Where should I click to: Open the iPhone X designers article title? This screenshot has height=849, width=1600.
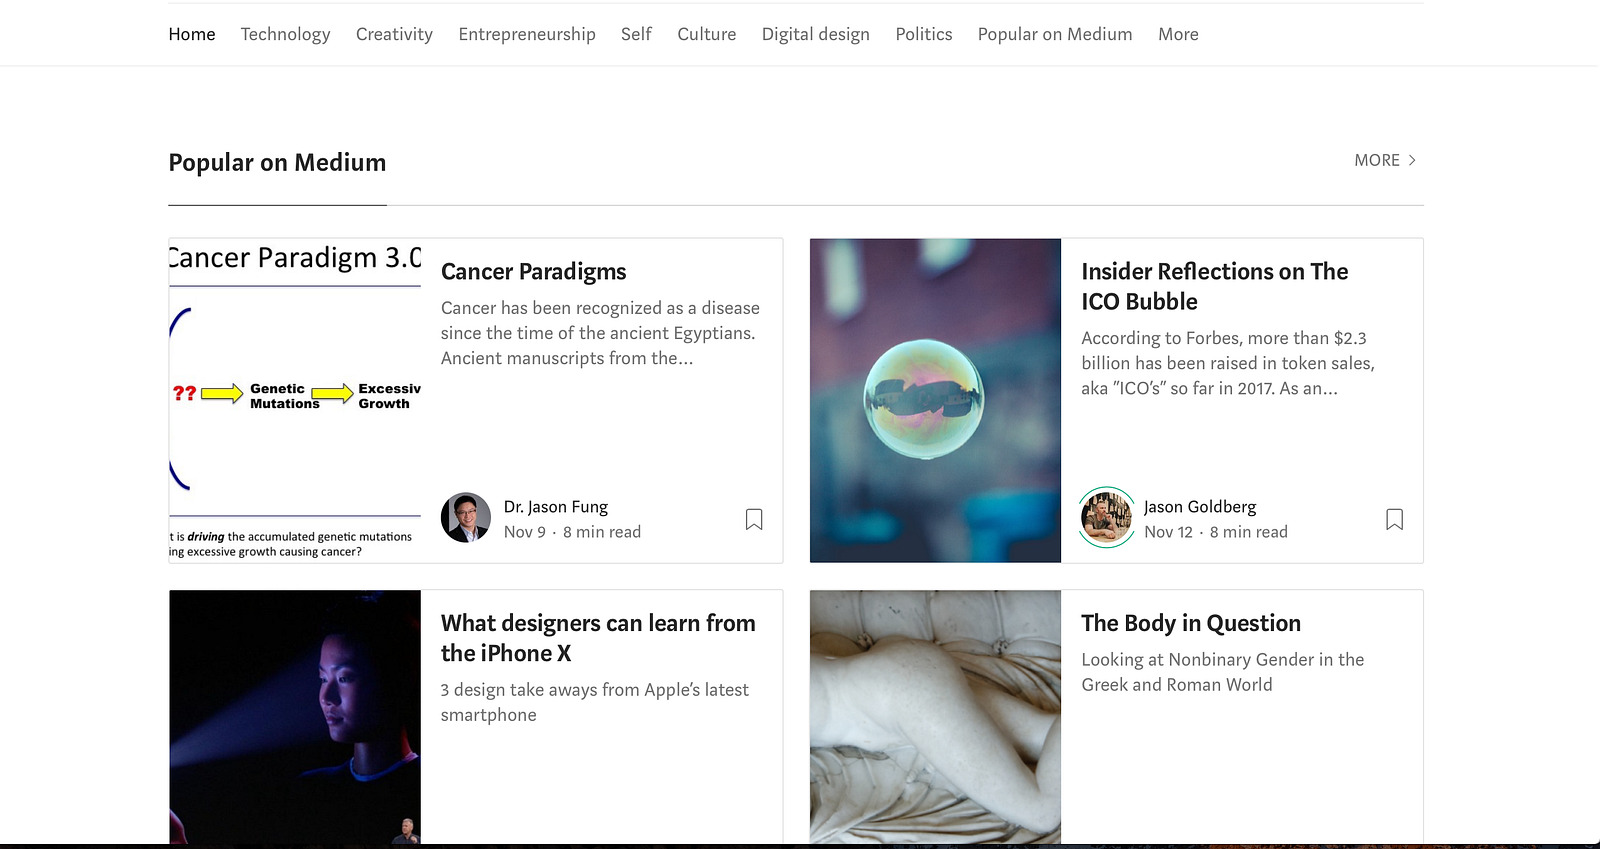(598, 638)
